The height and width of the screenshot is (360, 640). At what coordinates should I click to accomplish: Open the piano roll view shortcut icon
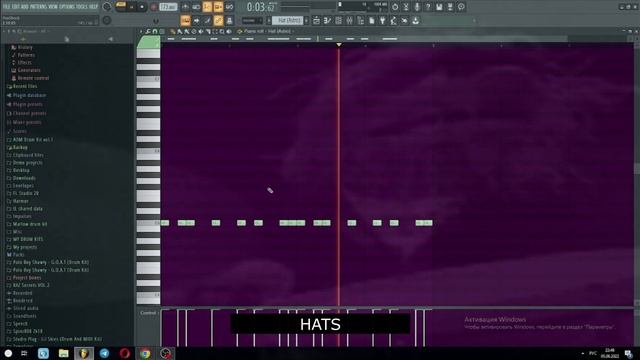(327, 20)
